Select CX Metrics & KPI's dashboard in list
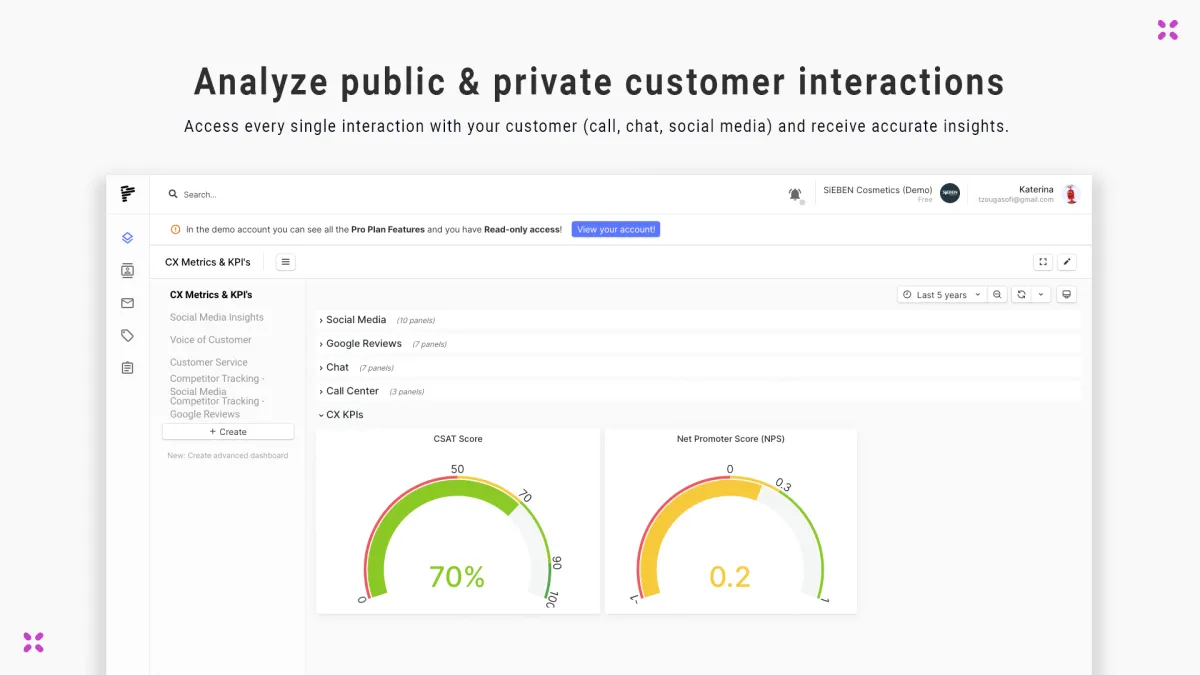Screen dimensions: 1200x675 (211, 295)
